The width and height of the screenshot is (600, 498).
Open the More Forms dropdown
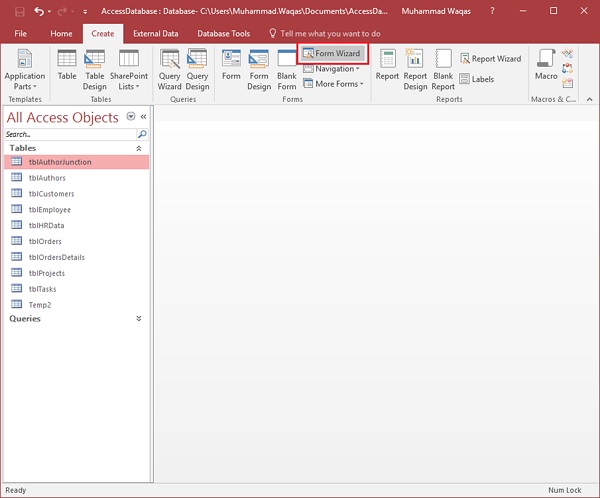(334, 84)
